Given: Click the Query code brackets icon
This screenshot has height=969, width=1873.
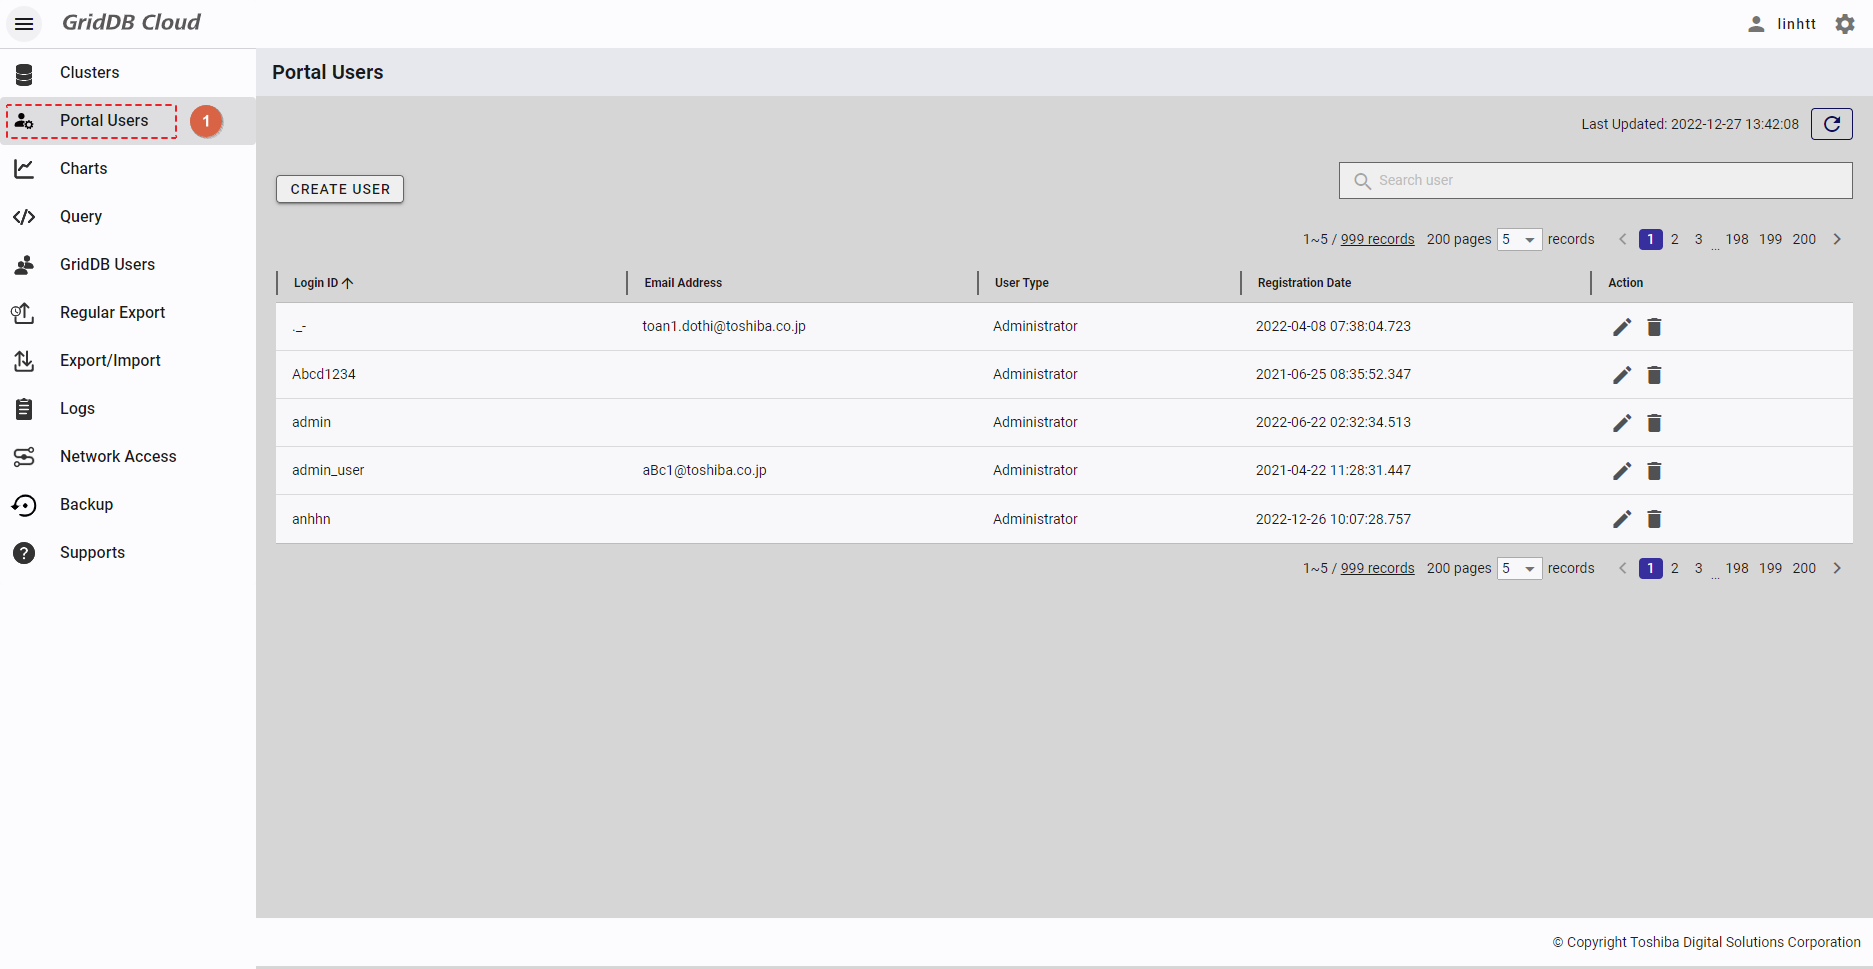Looking at the screenshot, I should 24,217.
